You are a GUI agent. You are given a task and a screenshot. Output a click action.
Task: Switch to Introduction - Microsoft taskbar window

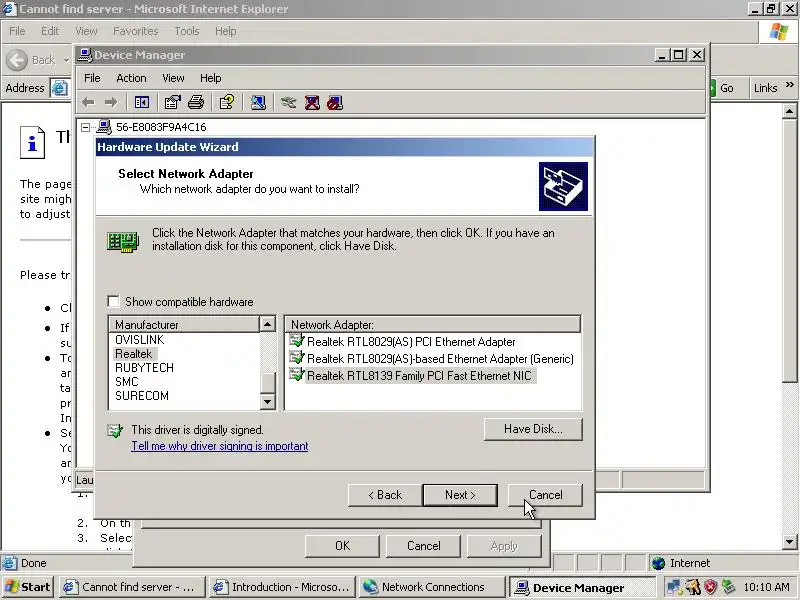pyautogui.click(x=283, y=587)
